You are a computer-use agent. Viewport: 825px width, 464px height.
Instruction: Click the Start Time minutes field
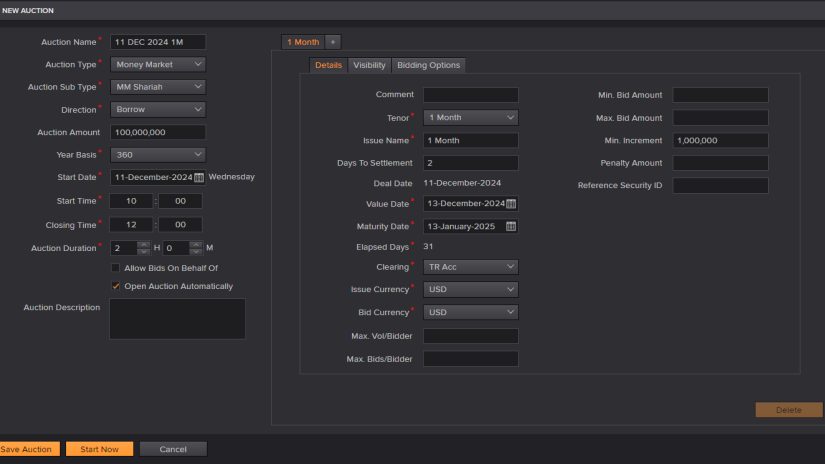[x=180, y=201]
